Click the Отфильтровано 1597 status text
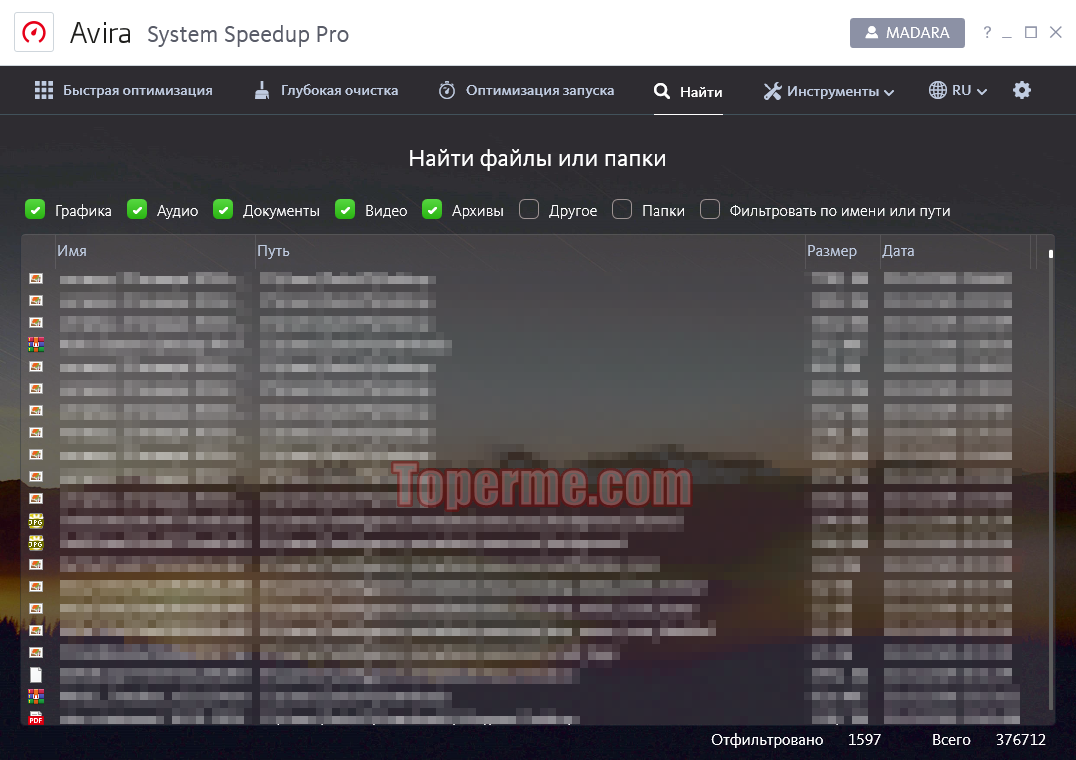The width and height of the screenshot is (1076, 760). tap(796, 739)
